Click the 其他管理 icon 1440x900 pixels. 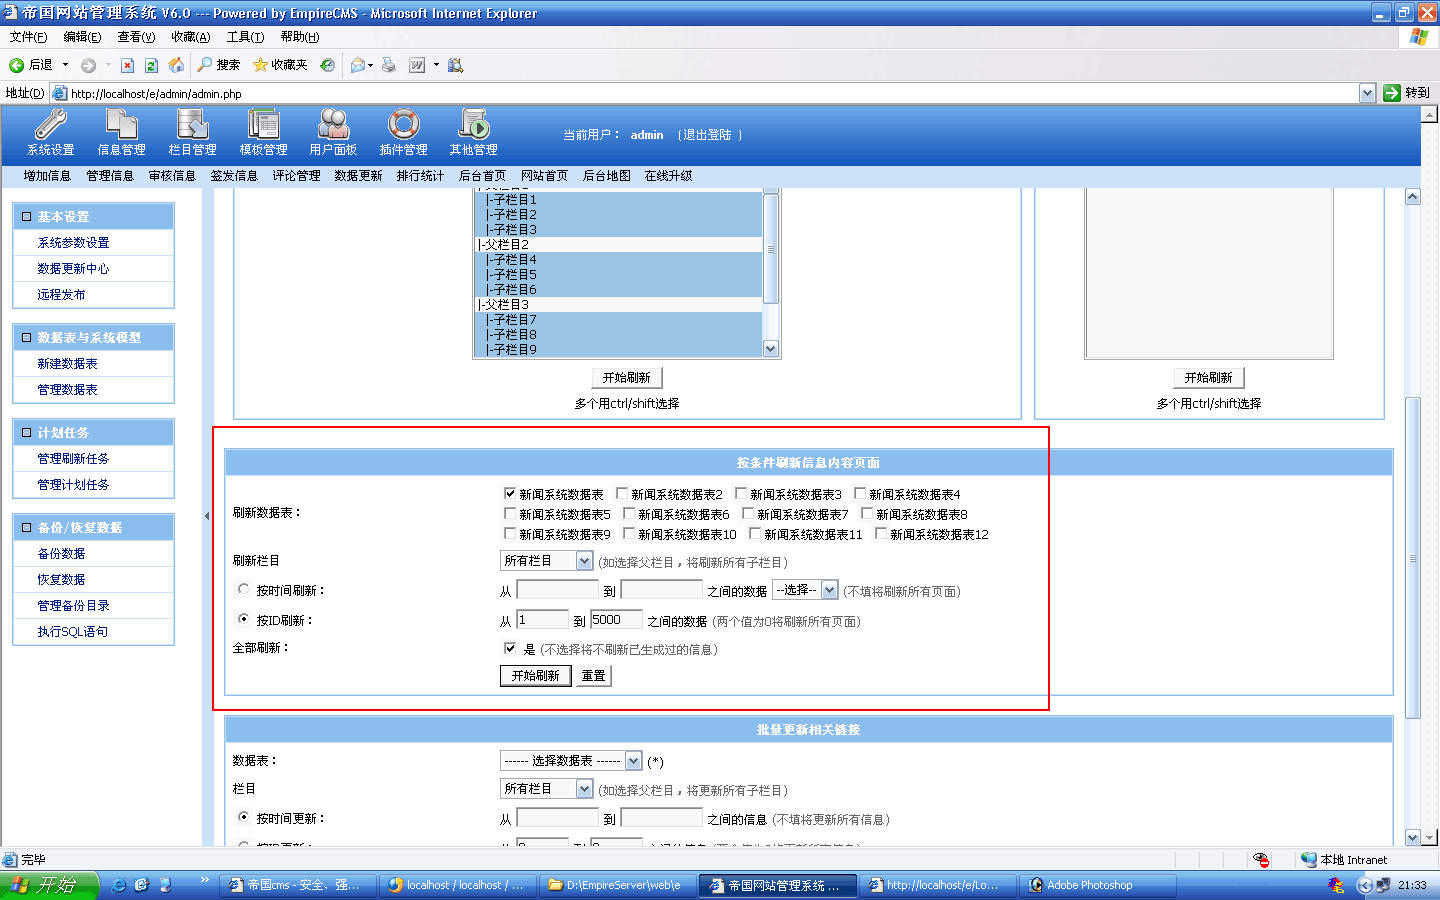473,124
